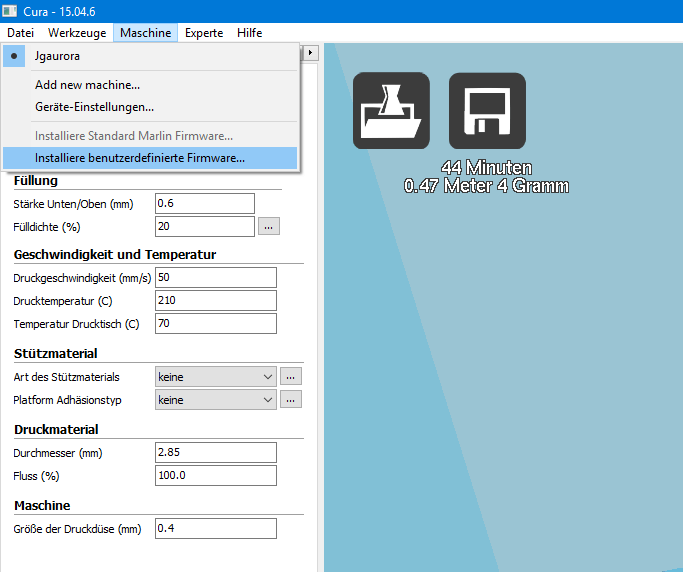
Task: Click the tab scroll right arrow button
Action: click(x=310, y=53)
